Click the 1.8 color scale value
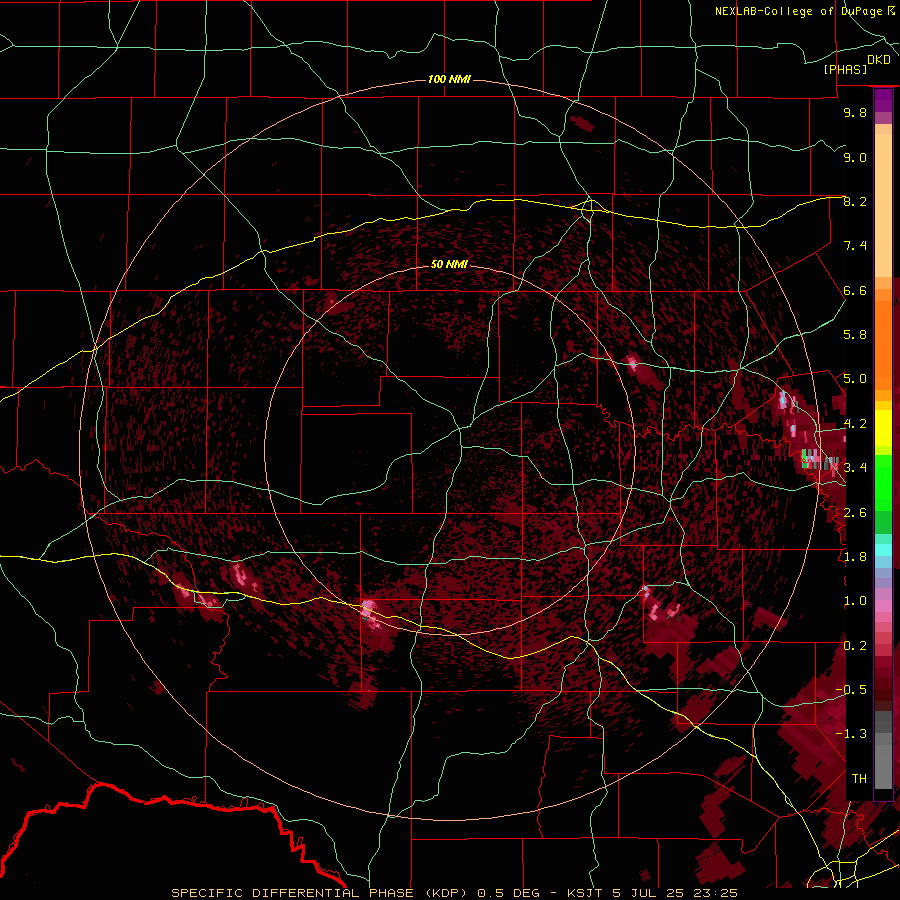The image size is (900, 900). pyautogui.click(x=855, y=557)
